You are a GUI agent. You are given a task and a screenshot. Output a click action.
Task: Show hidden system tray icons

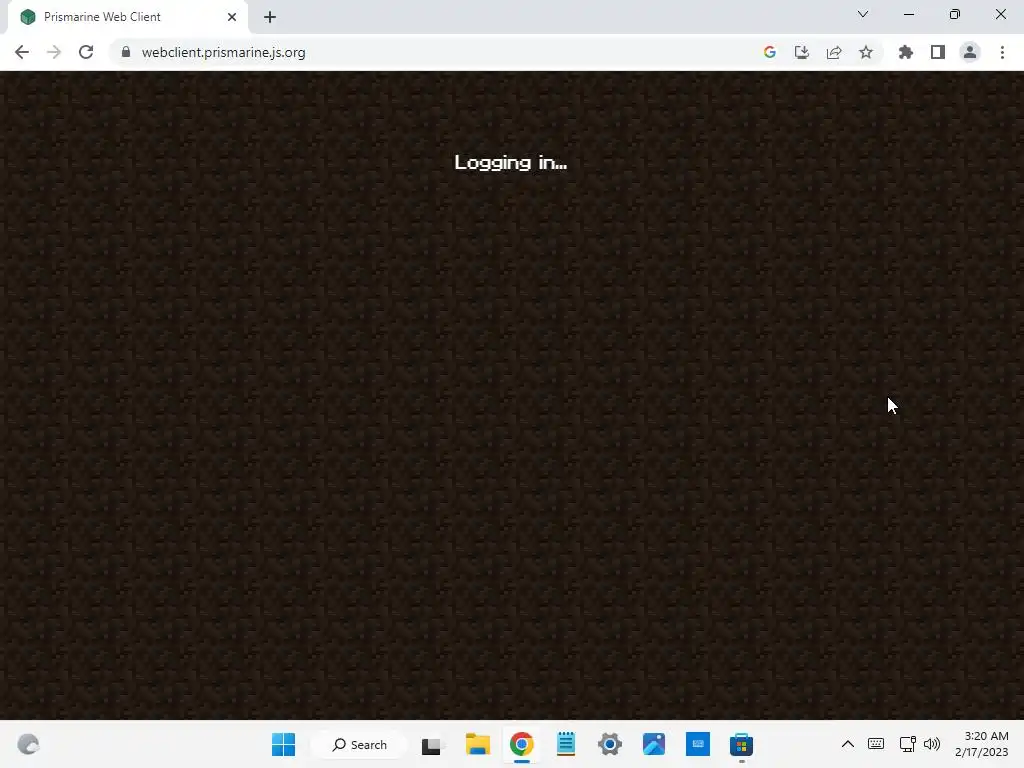848,744
